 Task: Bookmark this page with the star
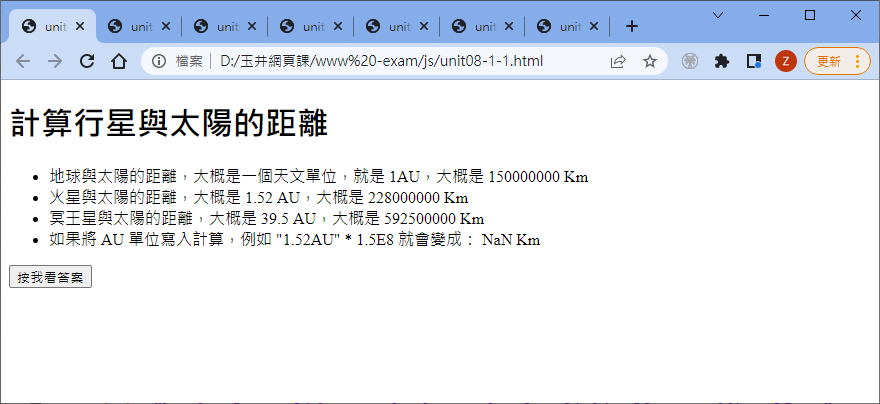pyautogui.click(x=650, y=61)
